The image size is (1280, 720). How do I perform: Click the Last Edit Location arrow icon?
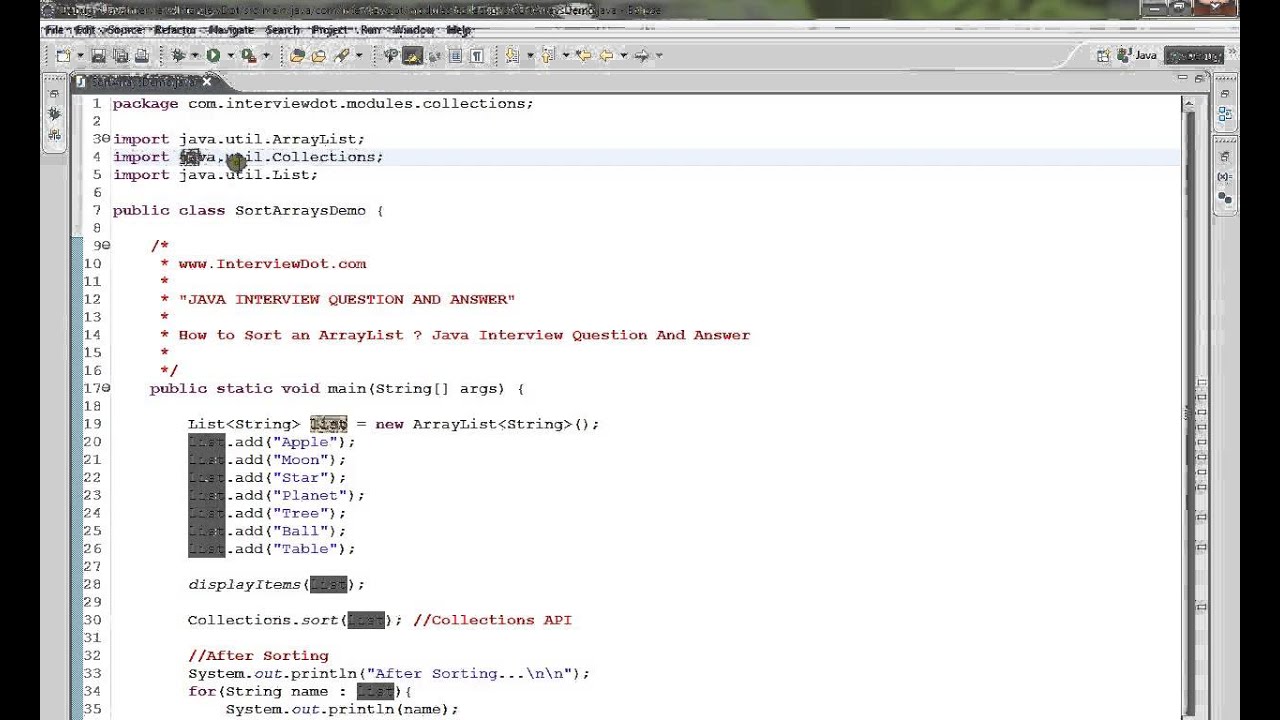click(584, 56)
